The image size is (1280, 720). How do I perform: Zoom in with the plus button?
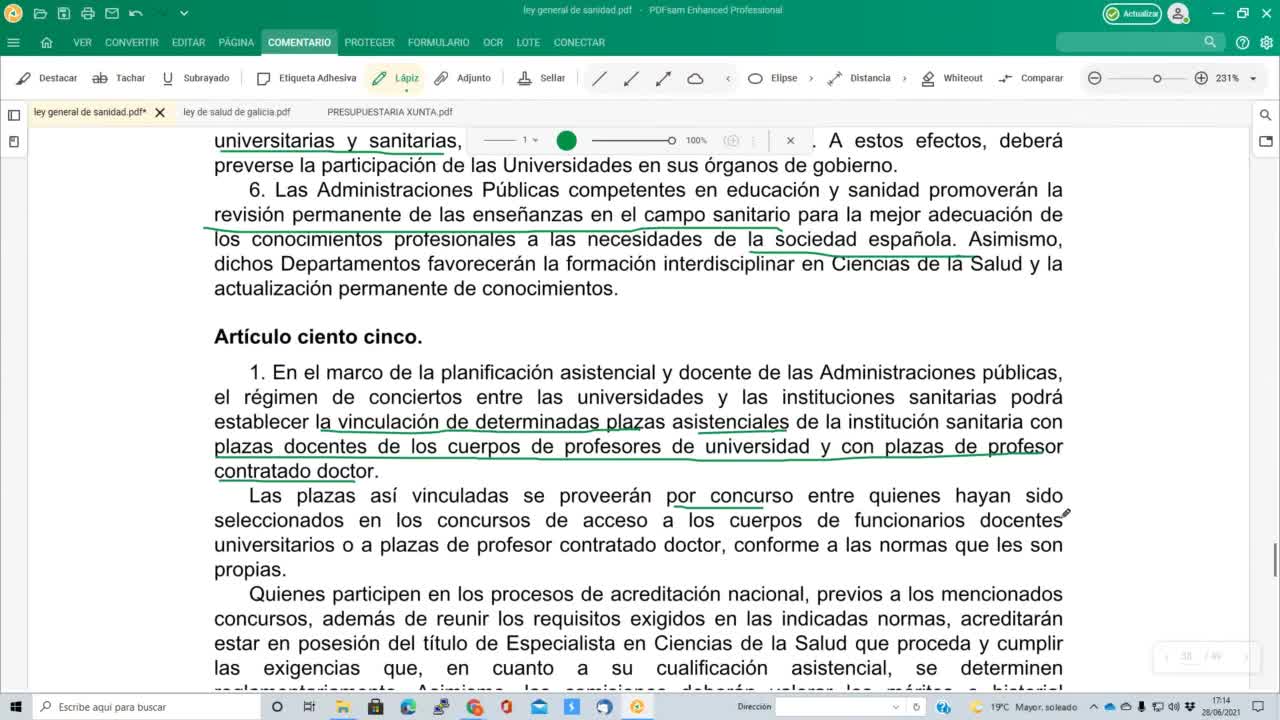point(1201,78)
